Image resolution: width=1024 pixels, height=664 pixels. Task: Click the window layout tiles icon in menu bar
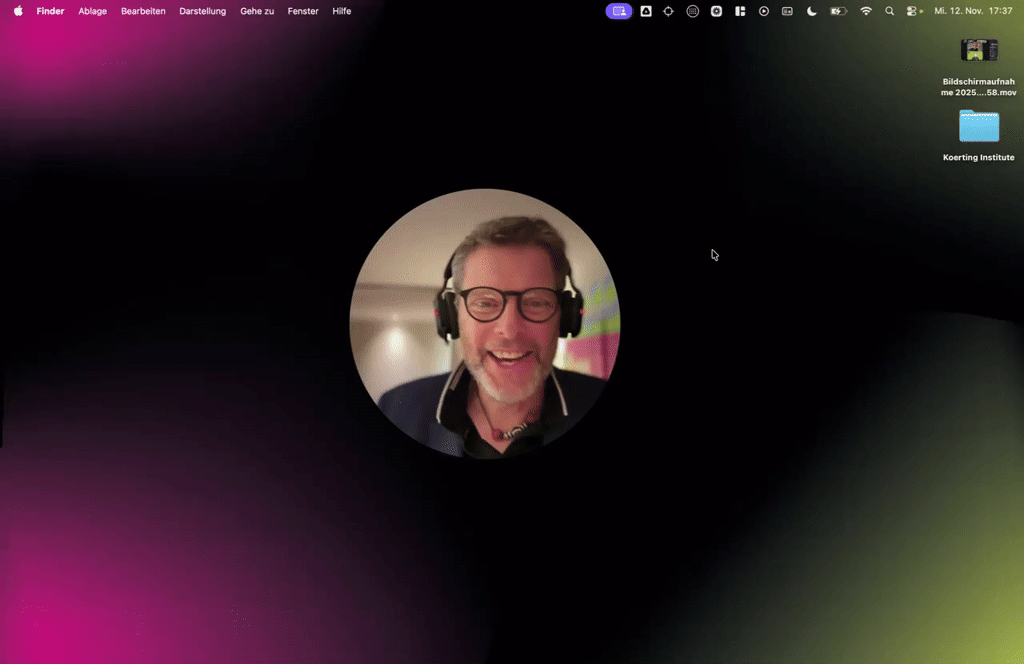tap(740, 11)
